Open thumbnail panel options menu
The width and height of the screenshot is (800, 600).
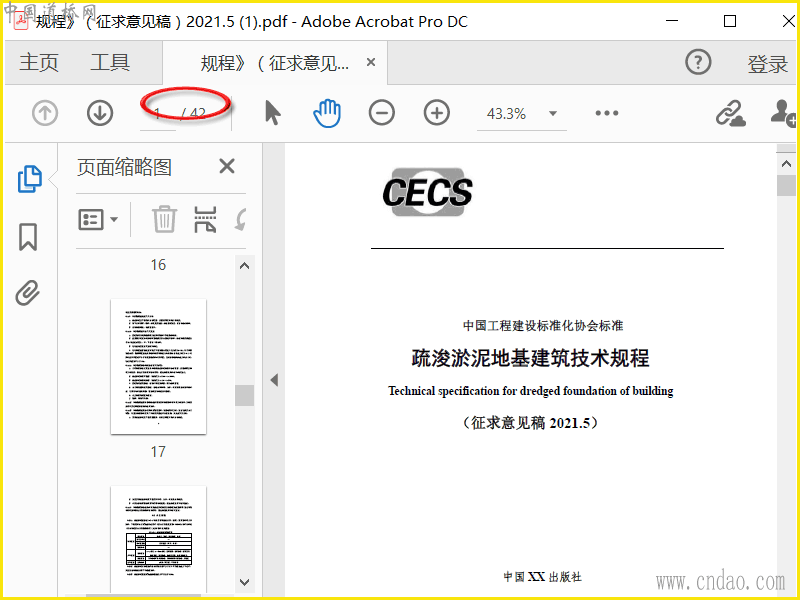(98, 219)
